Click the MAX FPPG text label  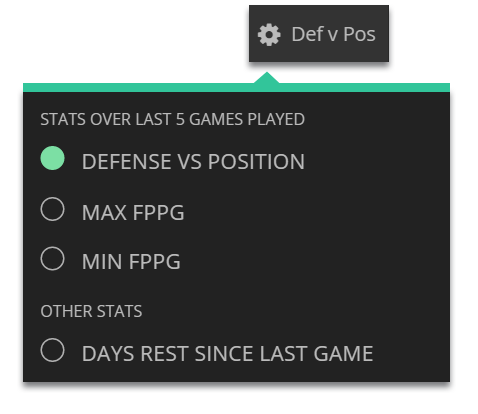pyautogui.click(x=133, y=213)
